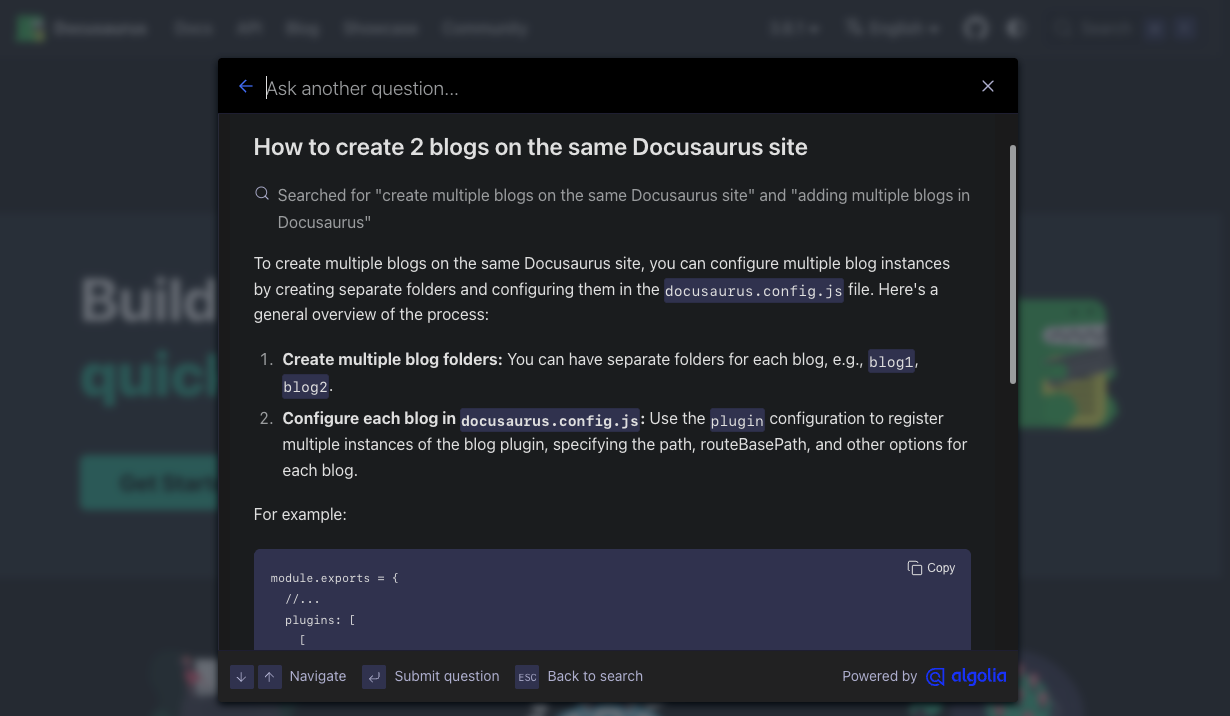This screenshot has height=716, width=1230.
Task: Click the Algolia logo in the modal footer
Action: [966, 676]
